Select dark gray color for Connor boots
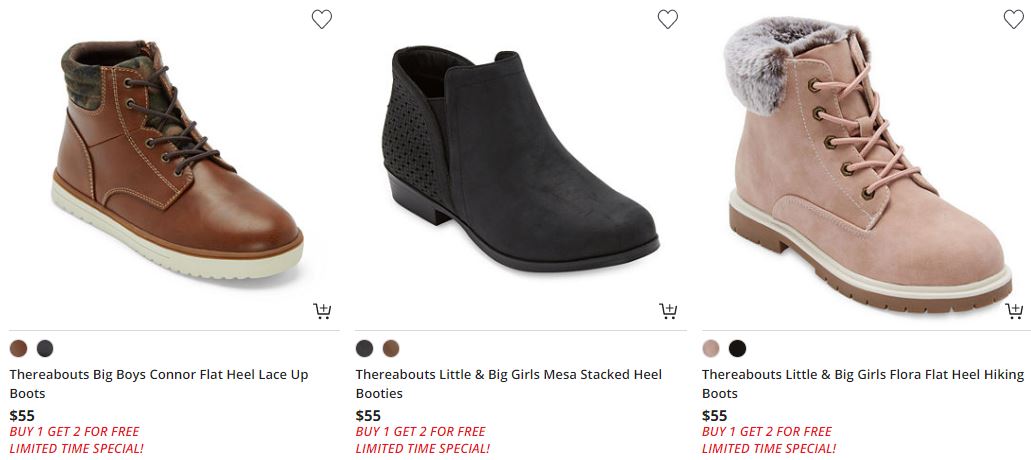This screenshot has height=460, width=1031. pos(45,348)
